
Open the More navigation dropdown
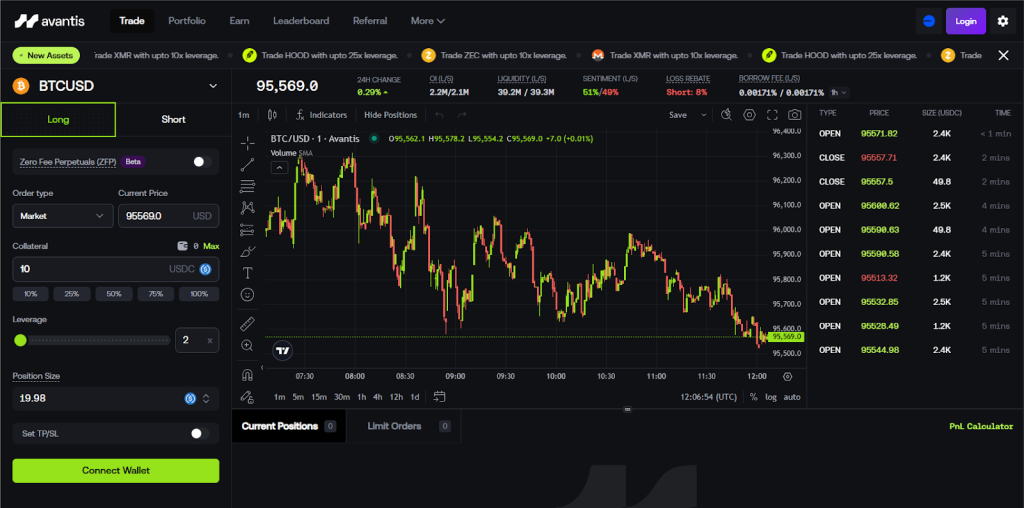pyautogui.click(x=428, y=21)
